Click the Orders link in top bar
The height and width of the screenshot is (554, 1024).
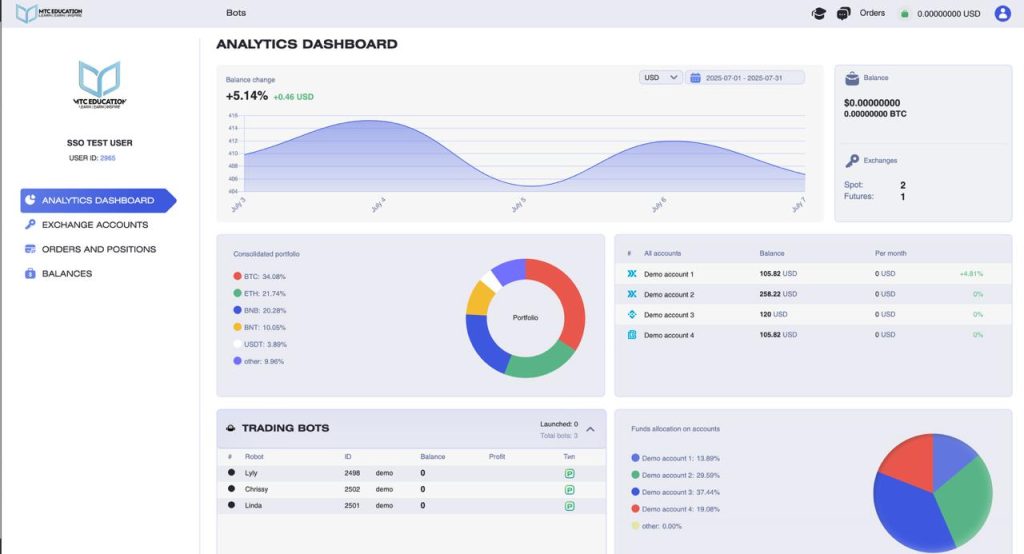pyautogui.click(x=872, y=13)
